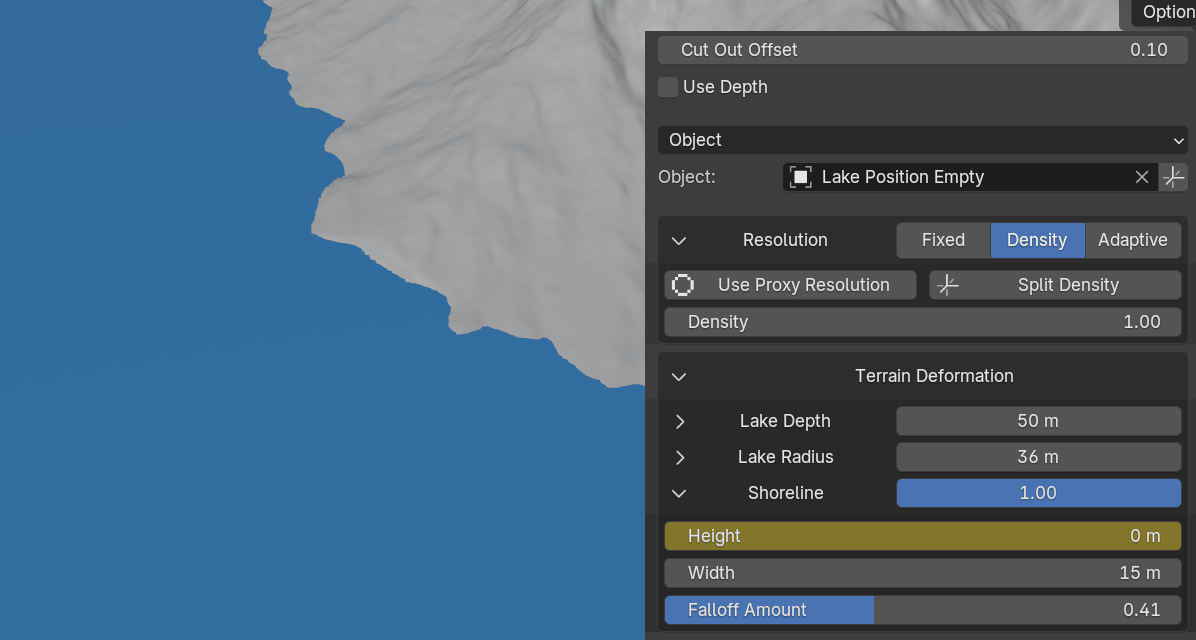
Task: Select the Fixed resolution mode
Action: [x=943, y=240]
